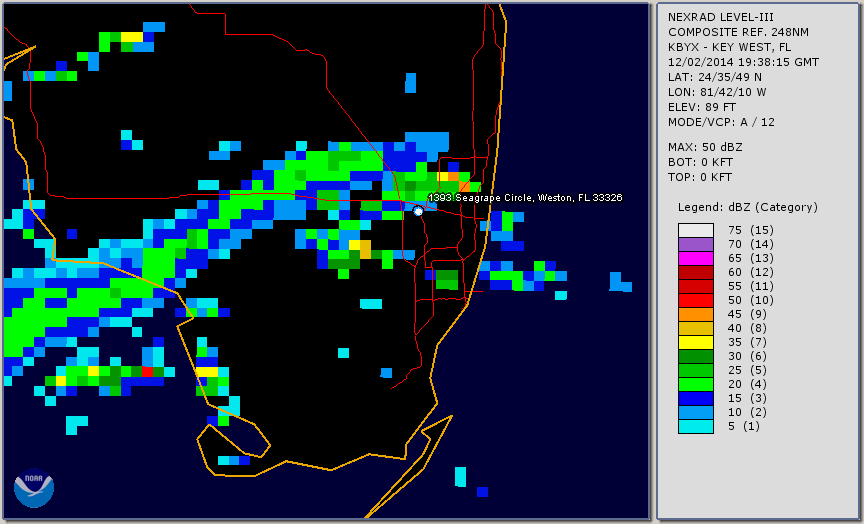Click the TOP: 0 KFT reading
Image resolution: width=864 pixels, height=524 pixels.
pyautogui.click(x=700, y=177)
